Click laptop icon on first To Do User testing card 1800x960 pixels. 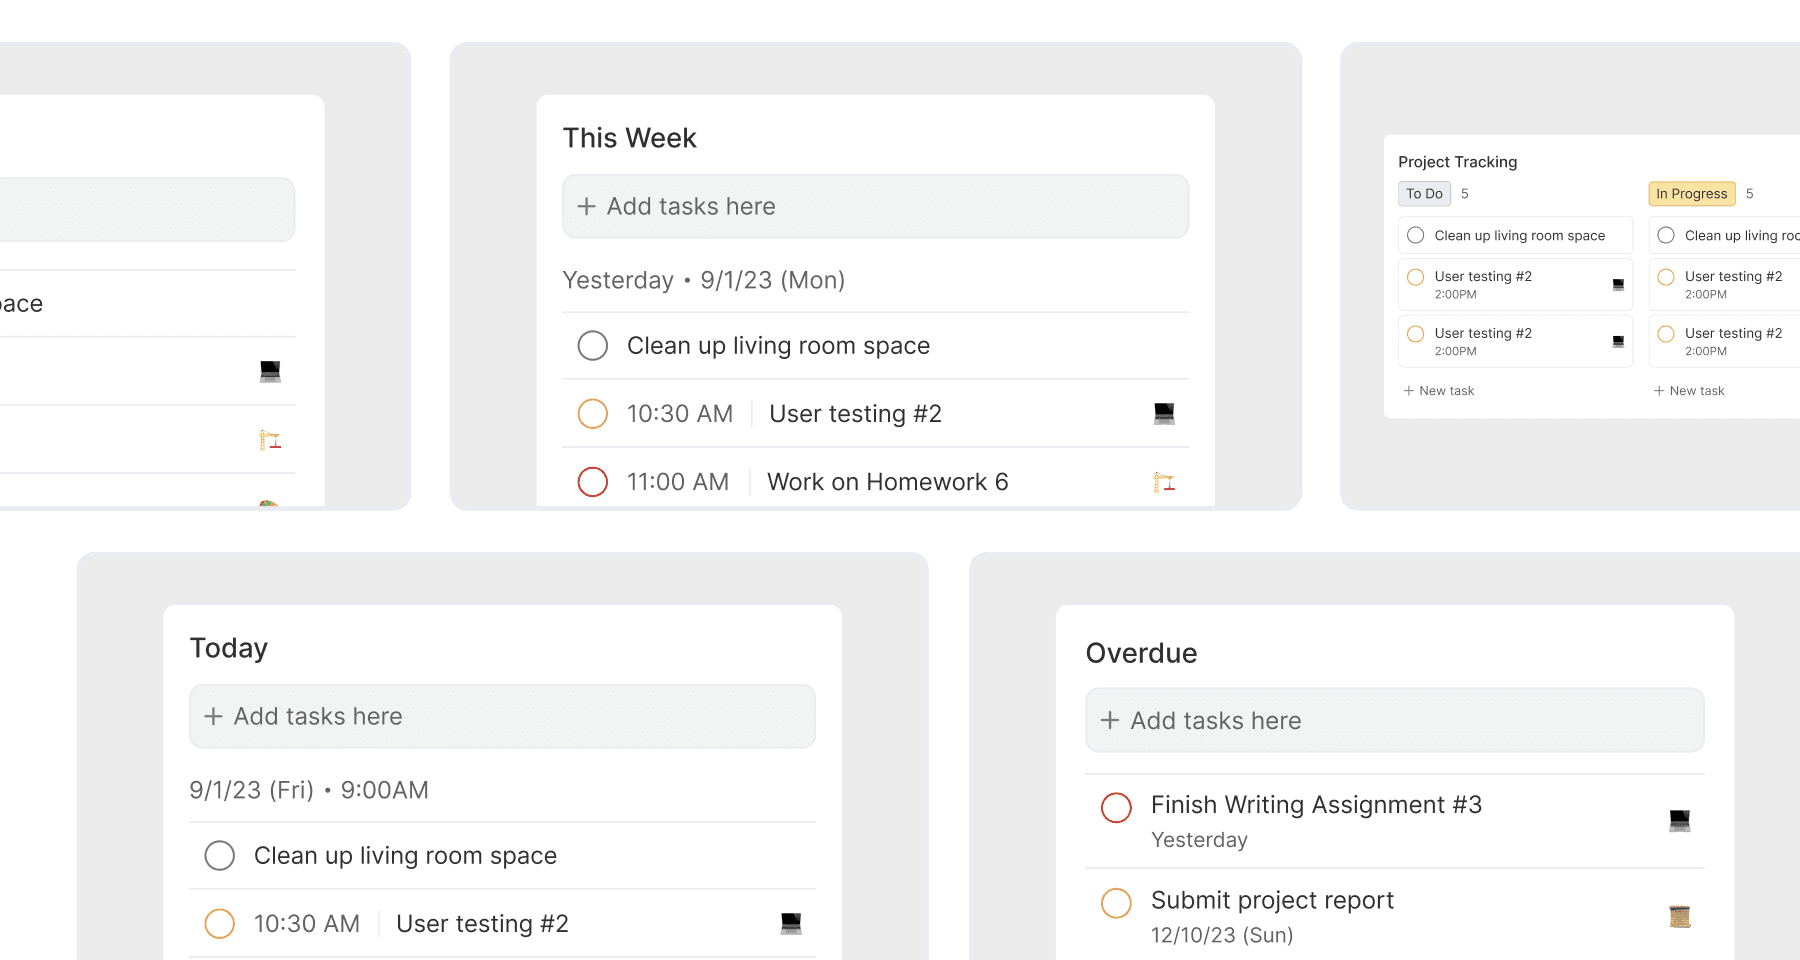click(1618, 284)
